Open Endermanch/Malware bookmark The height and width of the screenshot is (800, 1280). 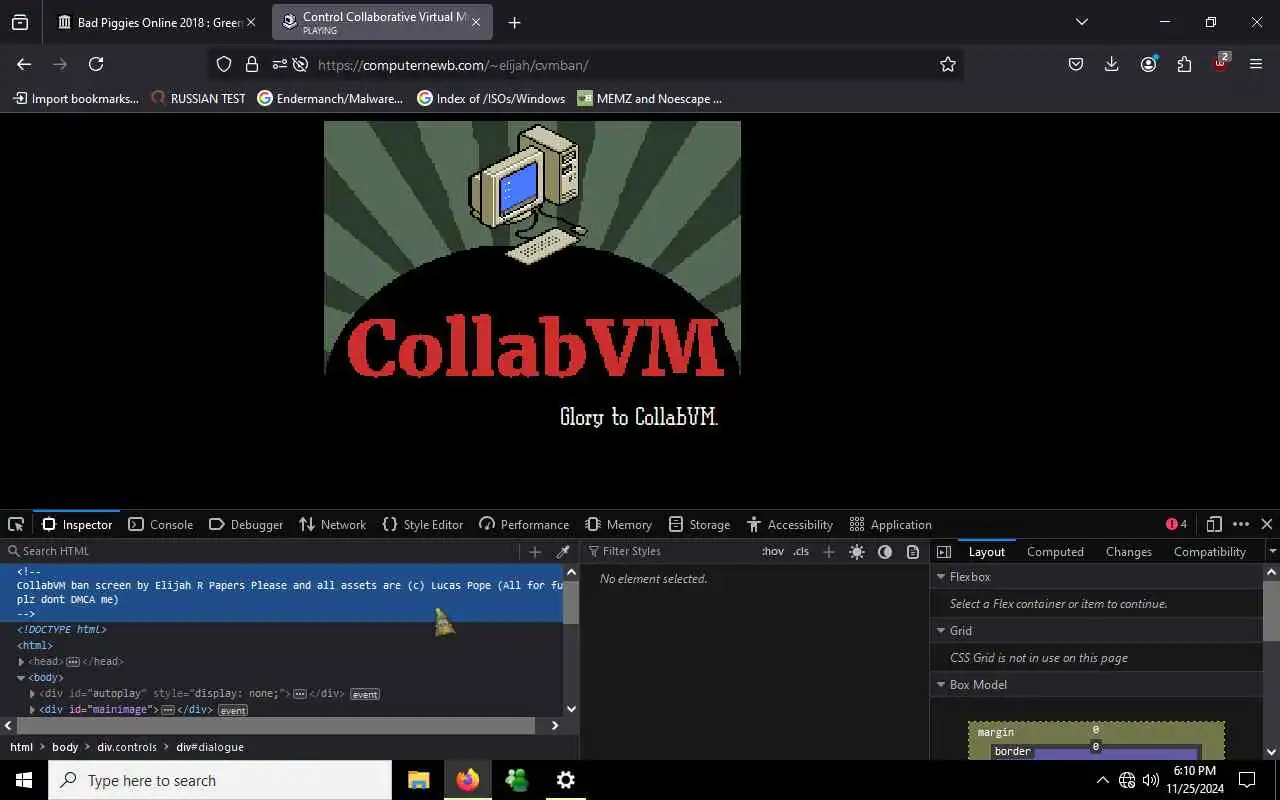pos(330,98)
